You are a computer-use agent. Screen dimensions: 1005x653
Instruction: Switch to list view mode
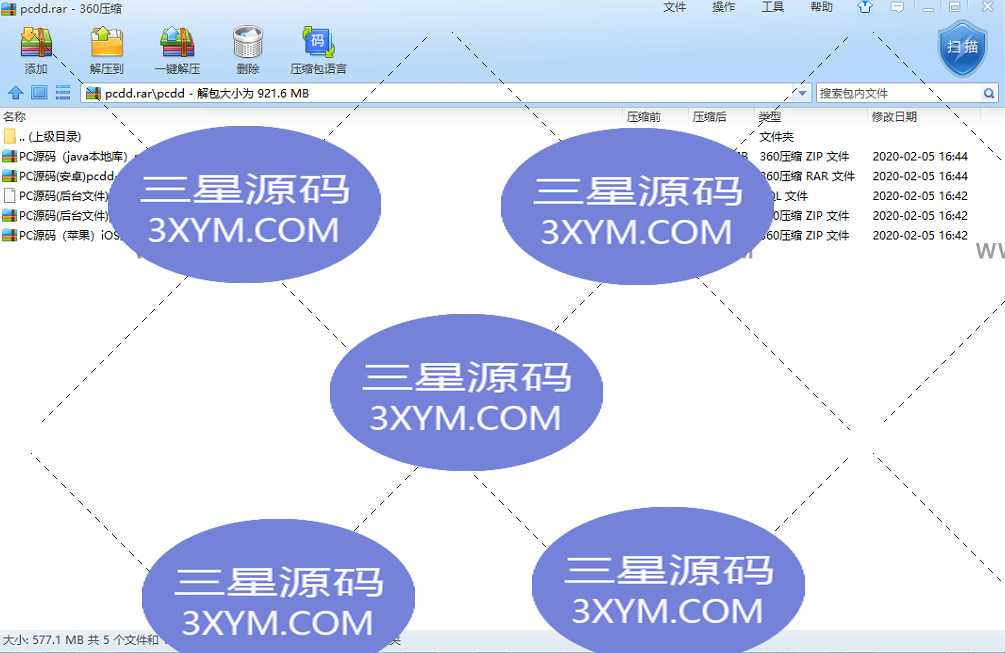click(x=62, y=93)
